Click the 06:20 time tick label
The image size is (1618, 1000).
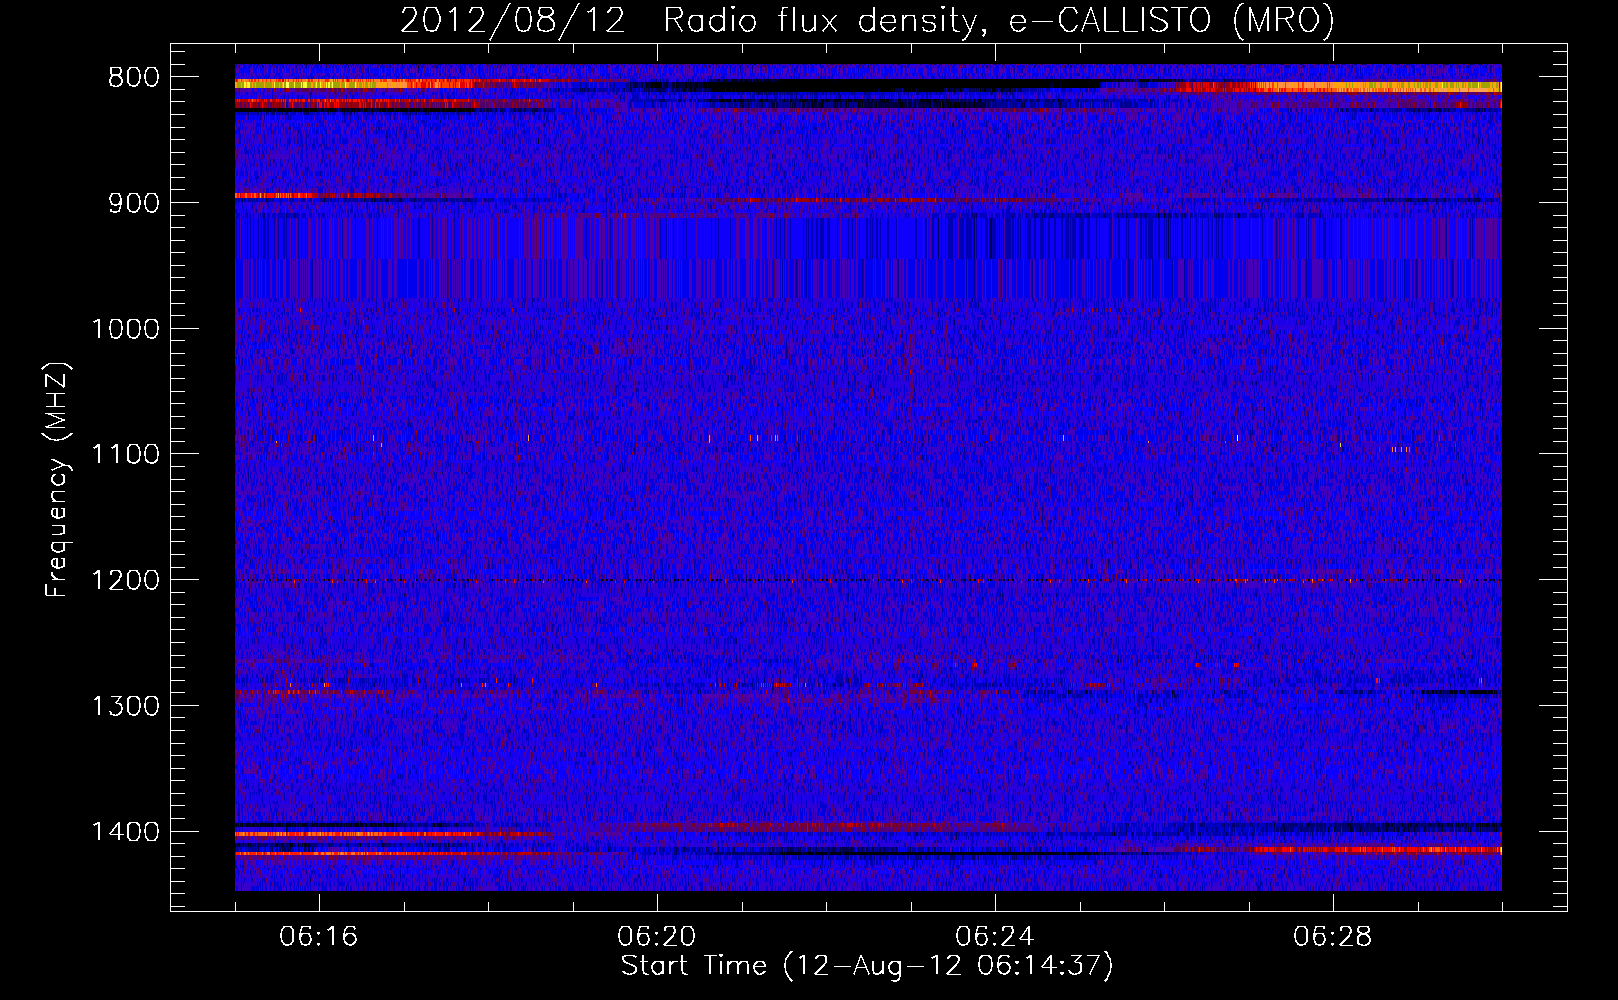click(x=657, y=937)
